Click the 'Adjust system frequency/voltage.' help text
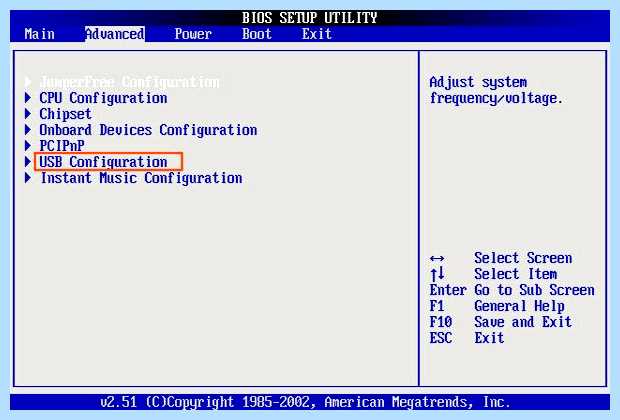The image size is (620, 420). 496,90
